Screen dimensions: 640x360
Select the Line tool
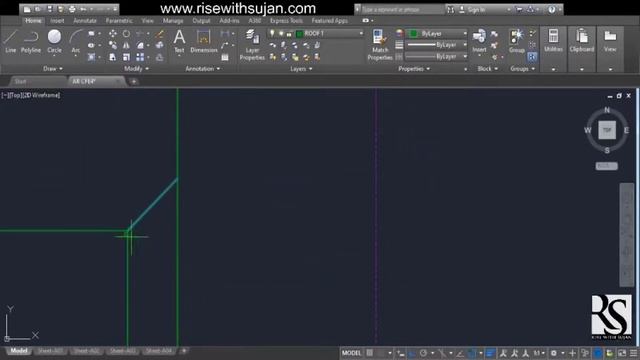click(10, 41)
